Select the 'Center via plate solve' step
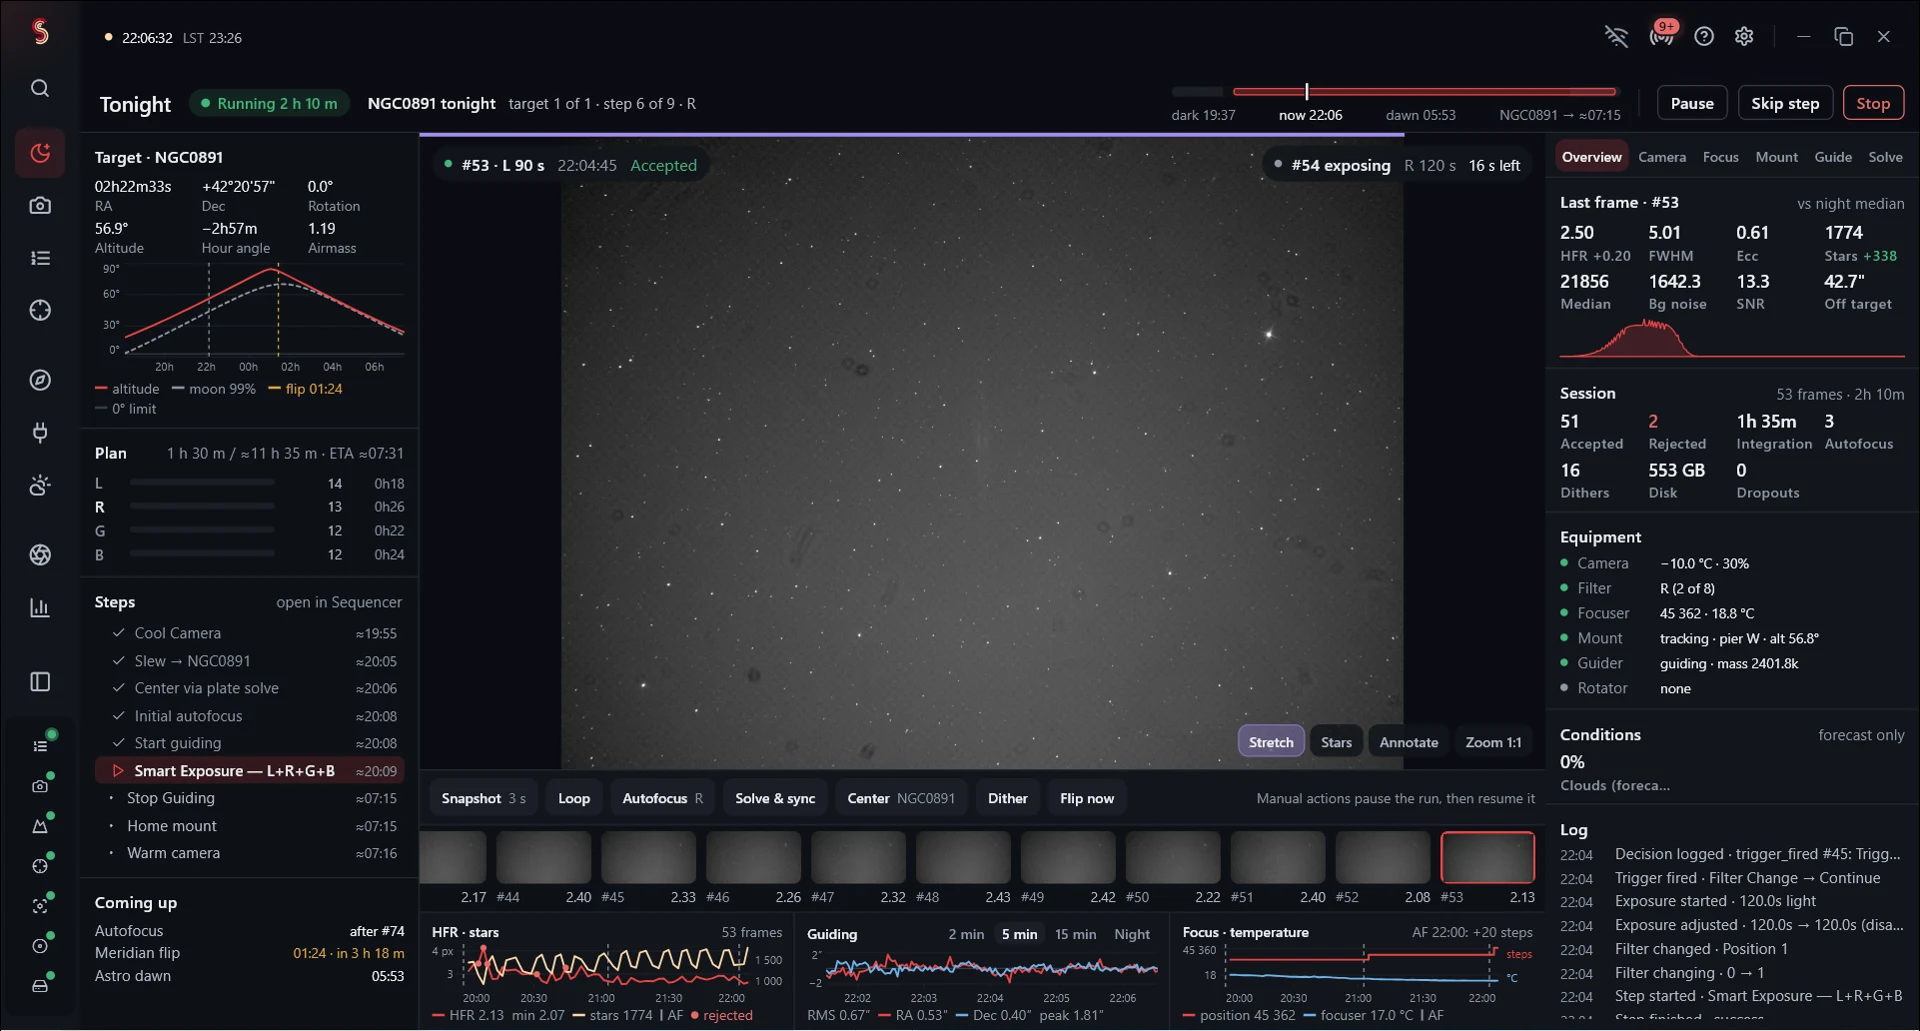 coord(250,688)
